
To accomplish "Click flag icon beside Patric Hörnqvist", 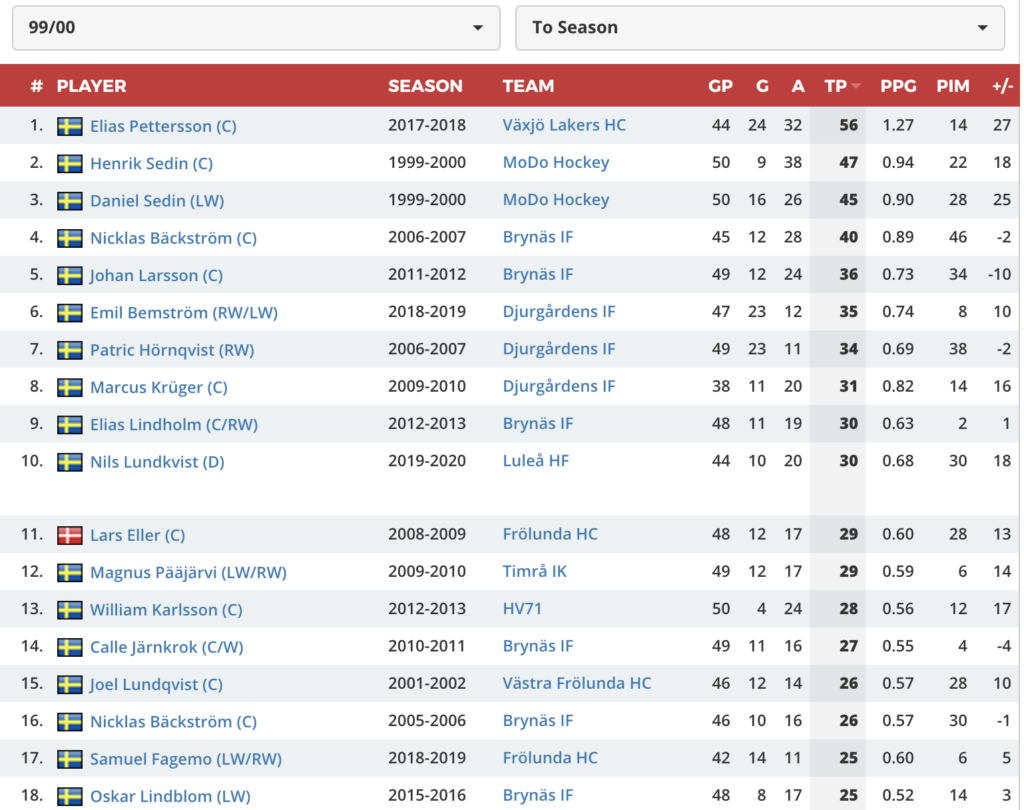I will click(69, 350).
